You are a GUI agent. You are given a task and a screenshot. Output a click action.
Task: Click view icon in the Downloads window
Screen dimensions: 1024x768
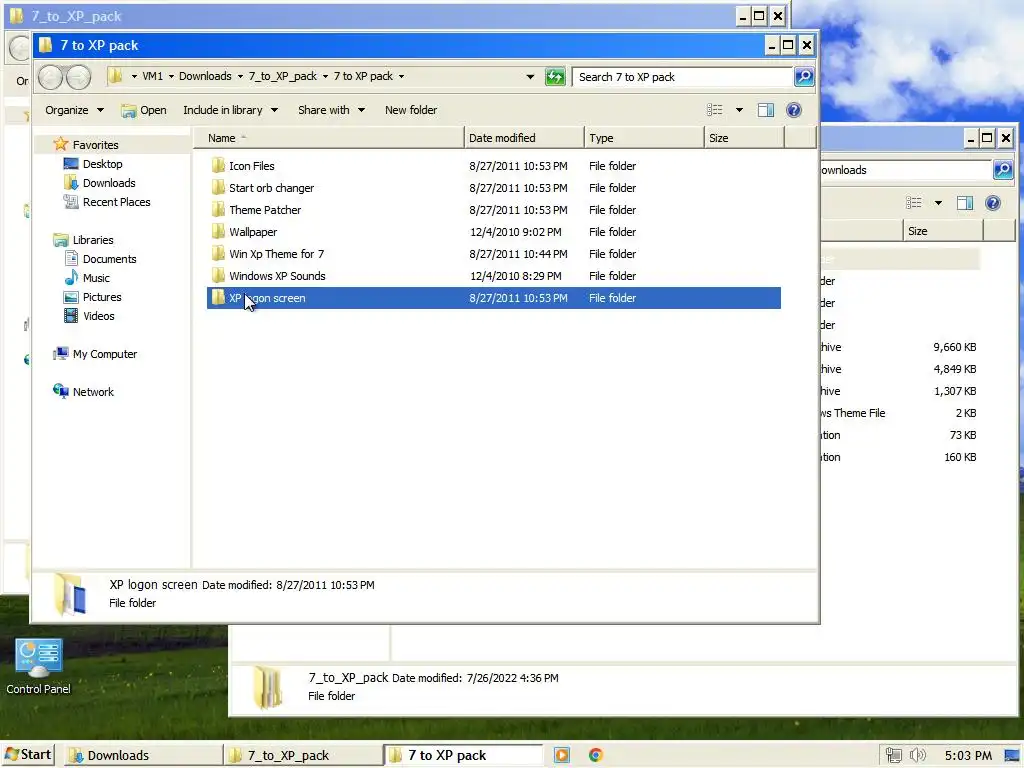pos(914,203)
